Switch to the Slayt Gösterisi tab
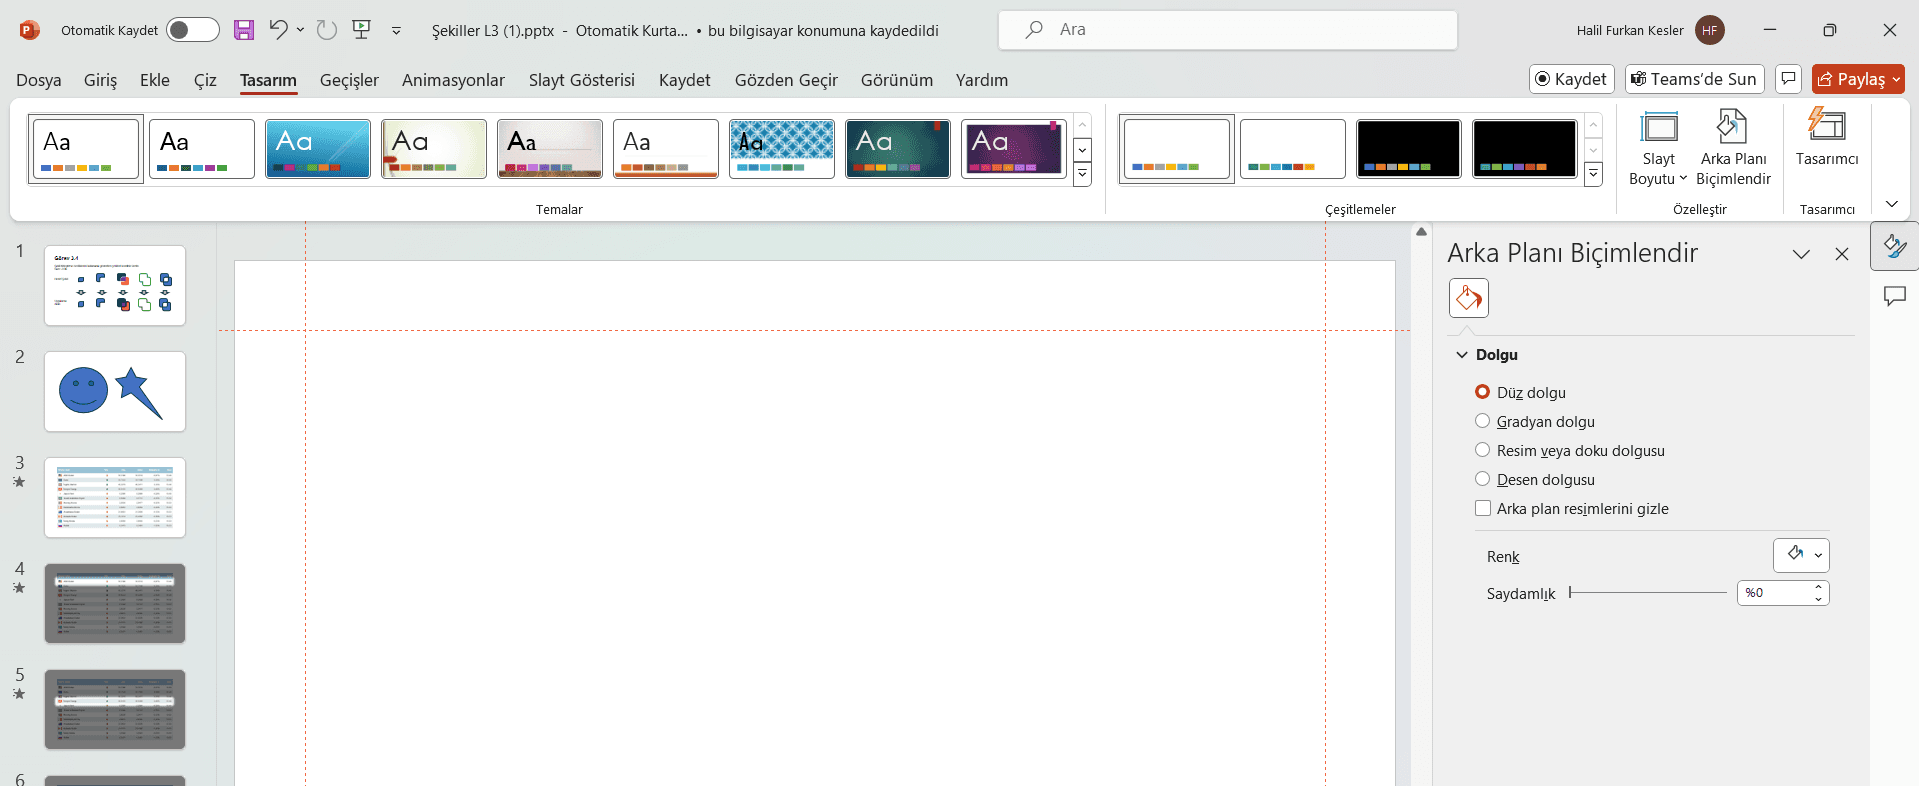This screenshot has width=1919, height=786. pyautogui.click(x=582, y=80)
